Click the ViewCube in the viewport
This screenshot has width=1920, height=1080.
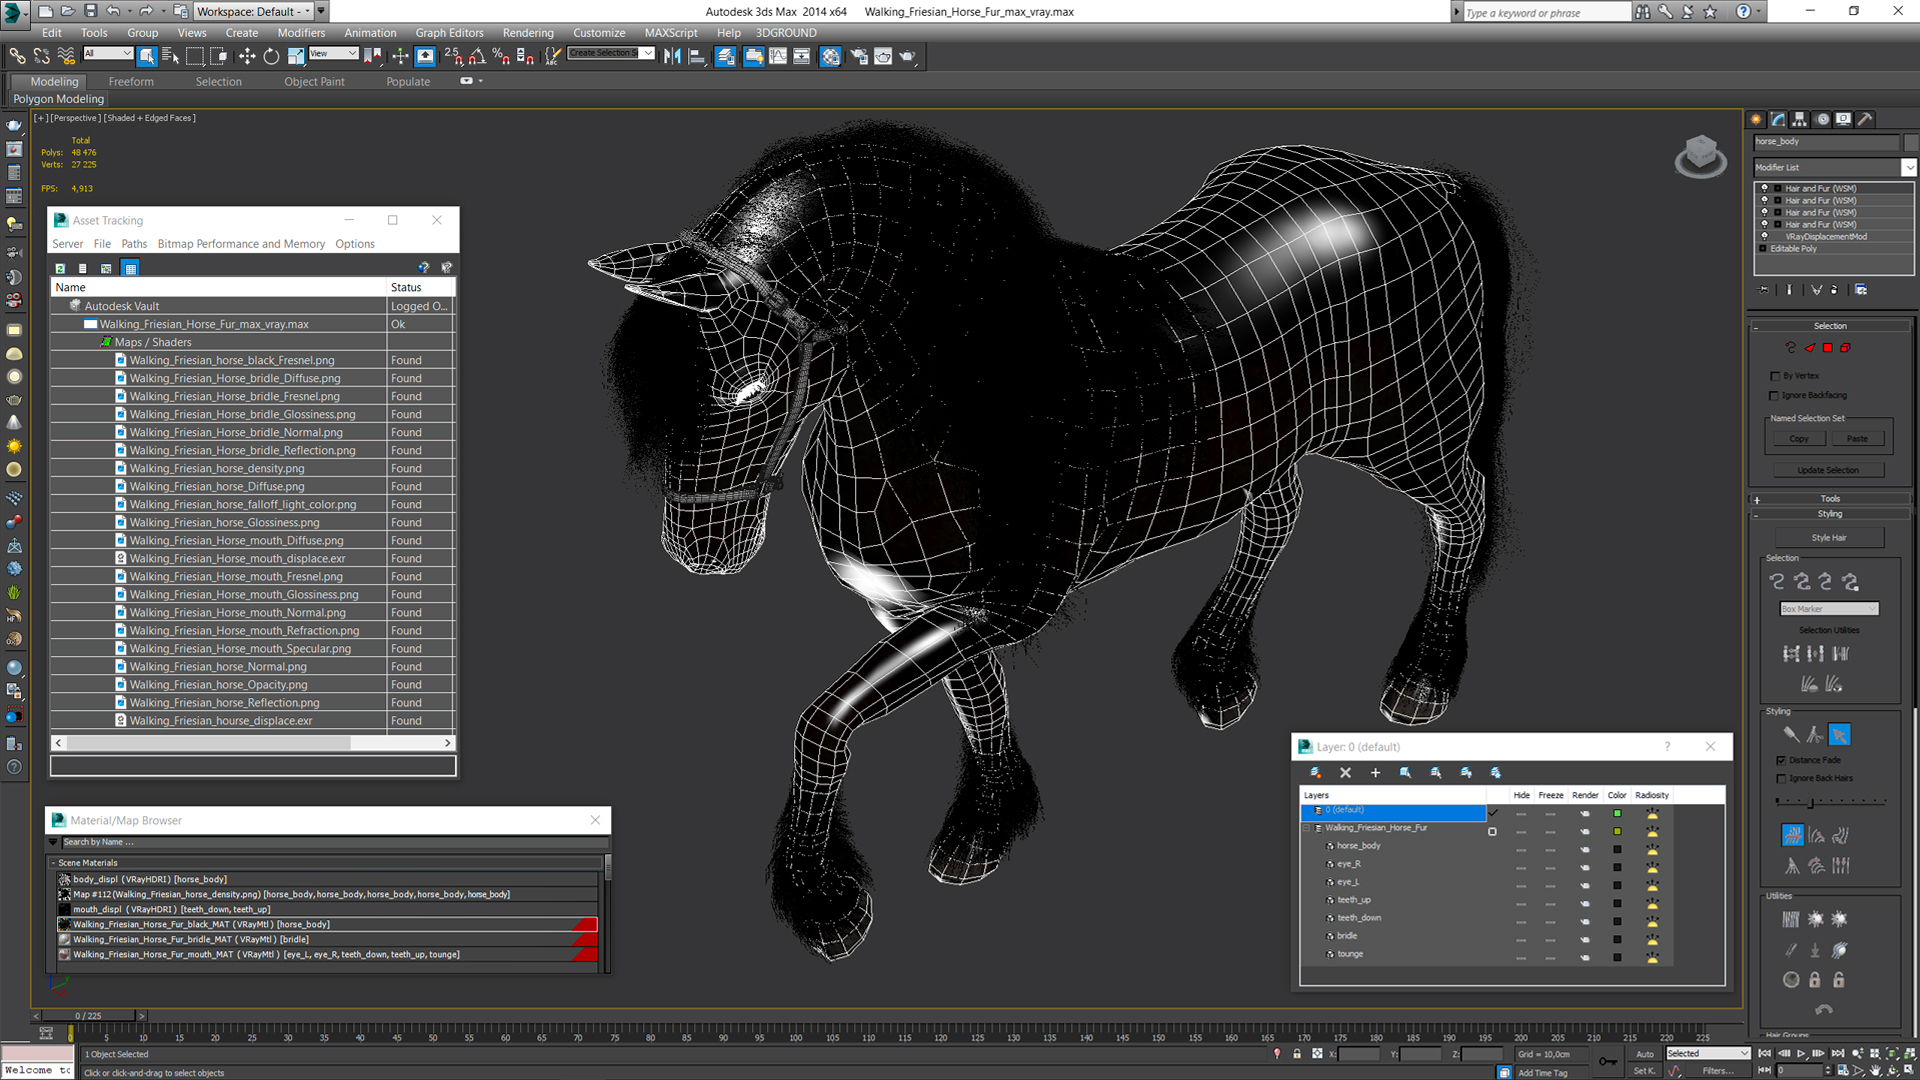coord(1700,156)
